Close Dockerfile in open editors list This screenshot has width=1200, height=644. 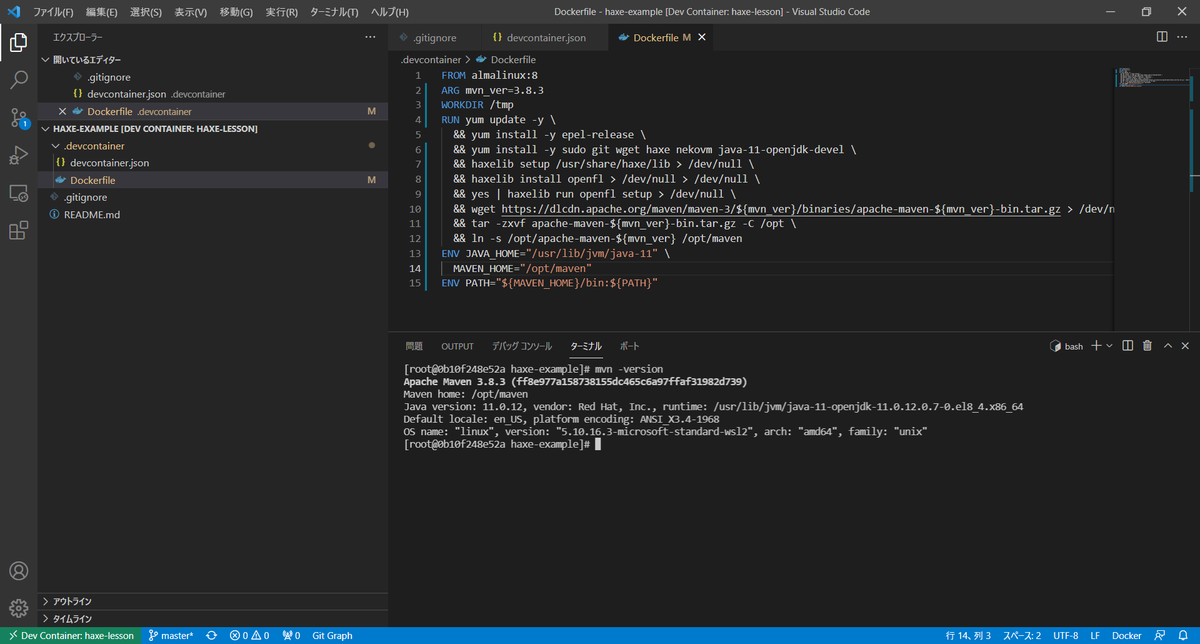(63, 111)
